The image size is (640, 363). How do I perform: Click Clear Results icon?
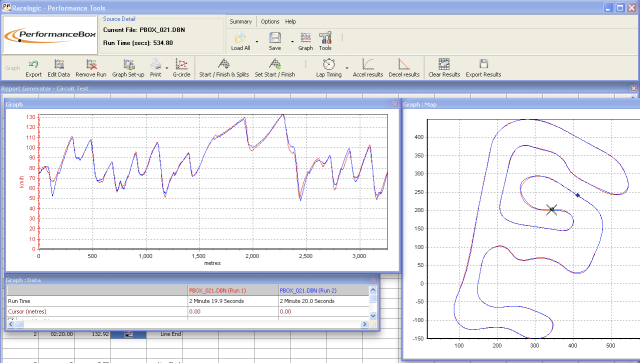444,64
